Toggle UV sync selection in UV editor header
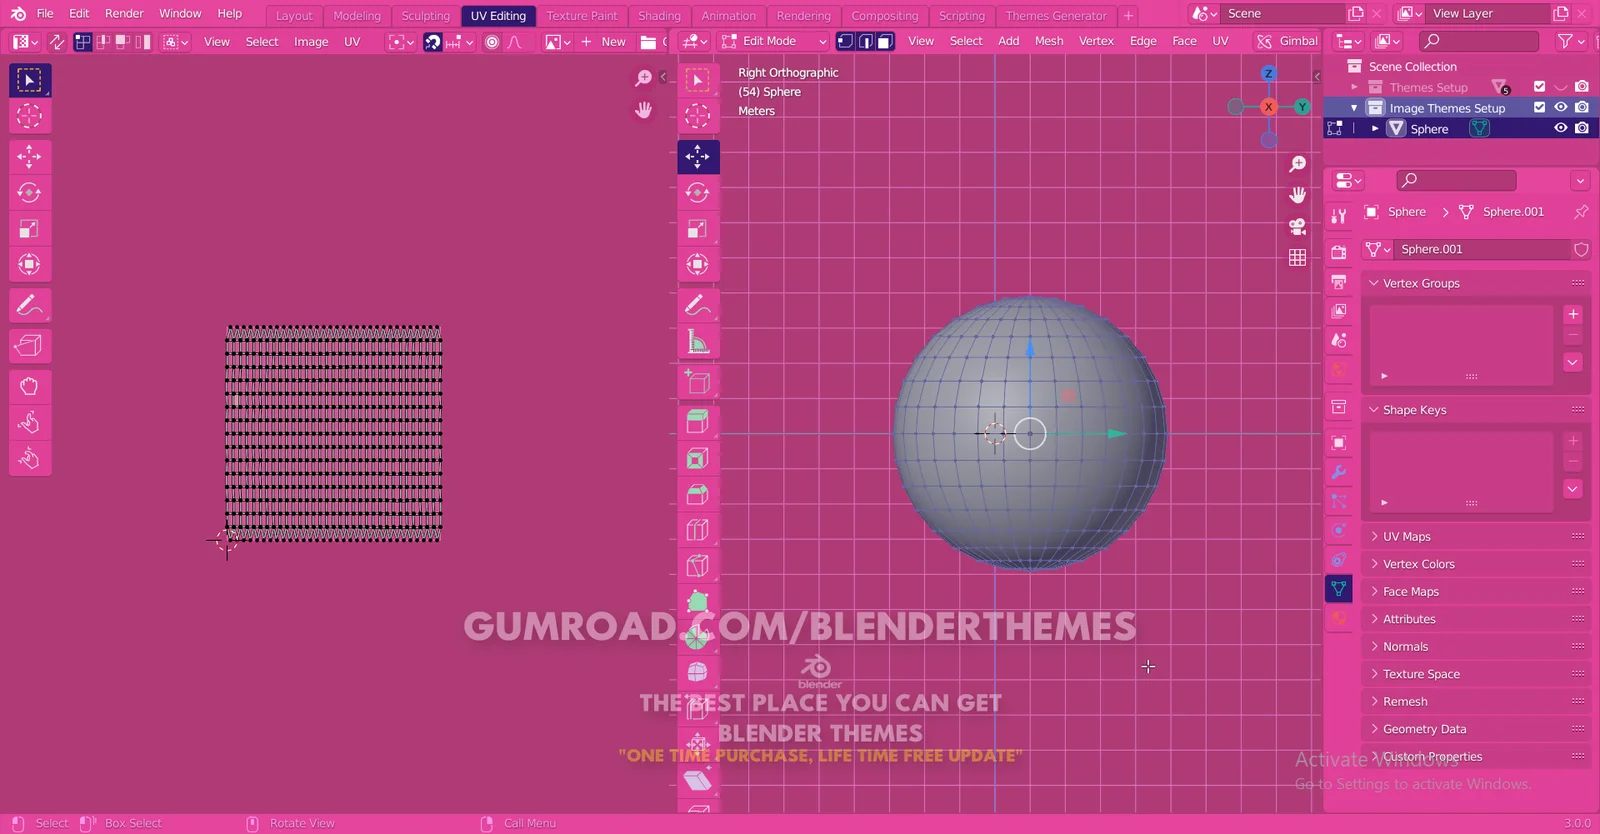This screenshot has height=834, width=1600. tap(56, 42)
